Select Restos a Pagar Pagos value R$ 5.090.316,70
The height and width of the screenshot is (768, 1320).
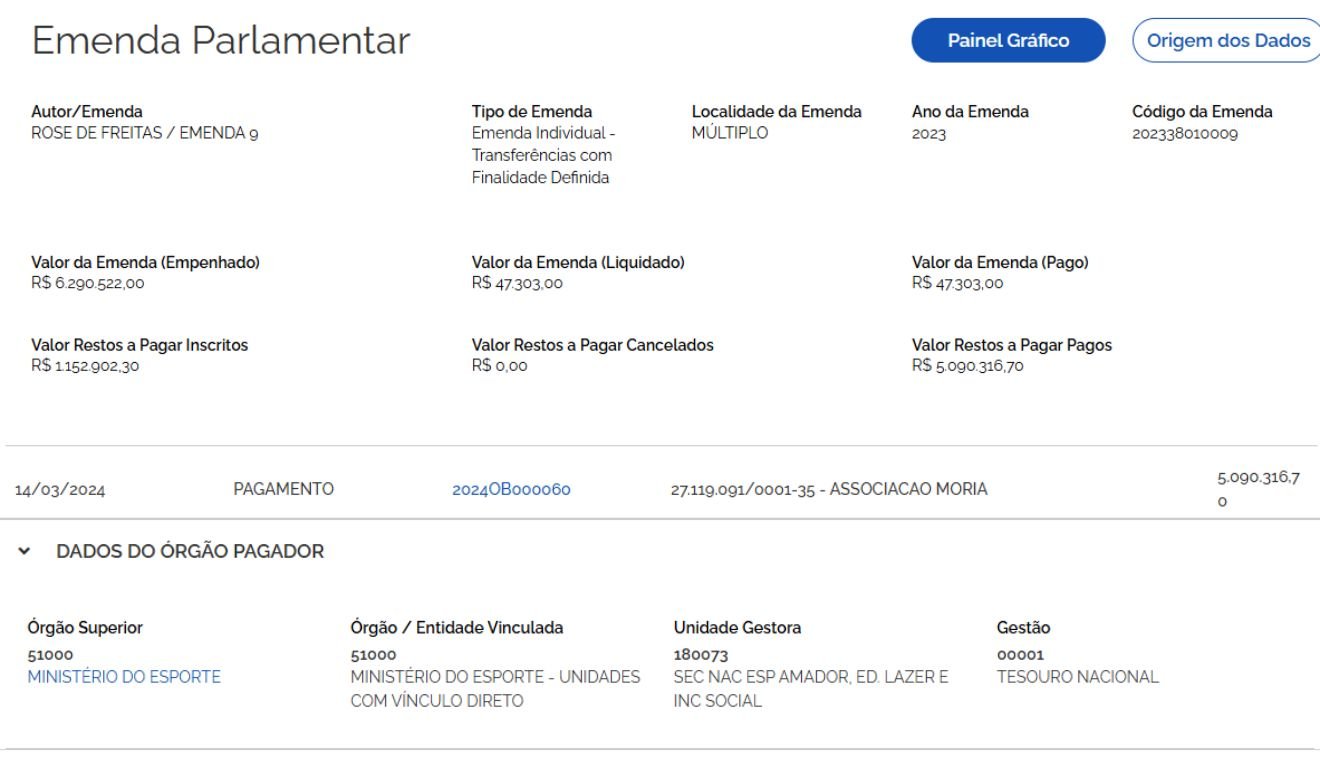coord(967,365)
